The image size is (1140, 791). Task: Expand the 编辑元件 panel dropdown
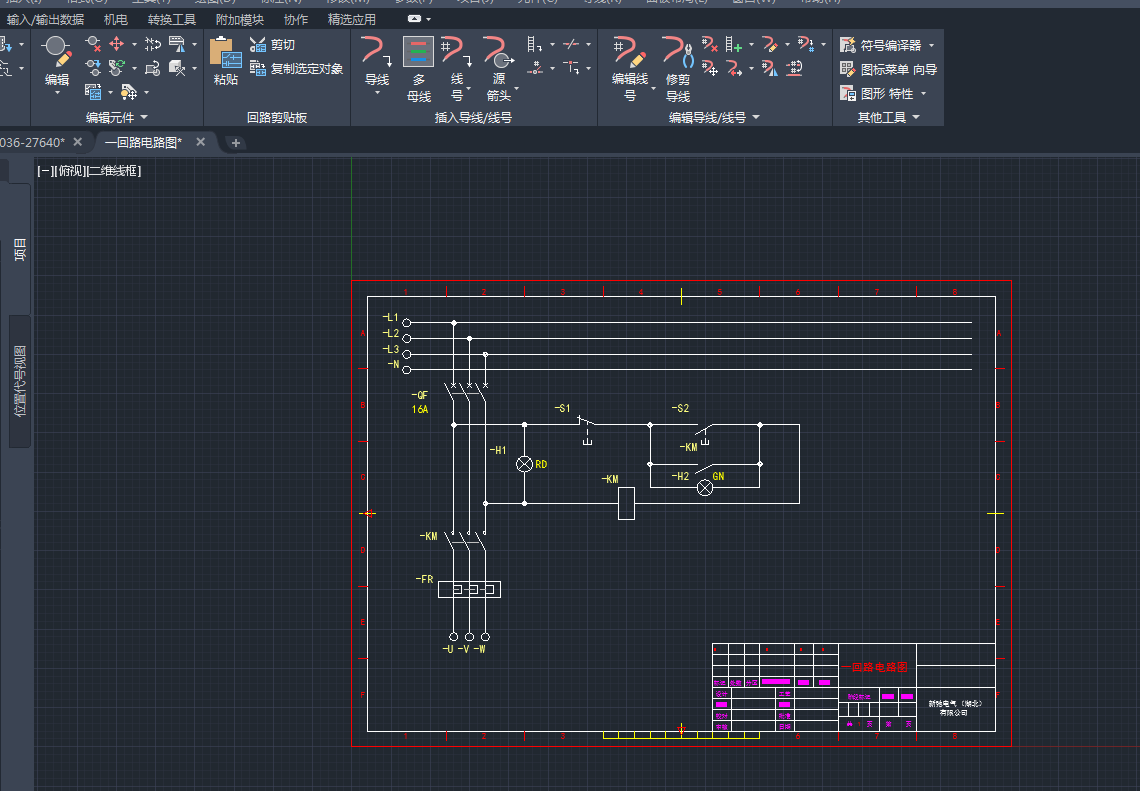point(143,118)
